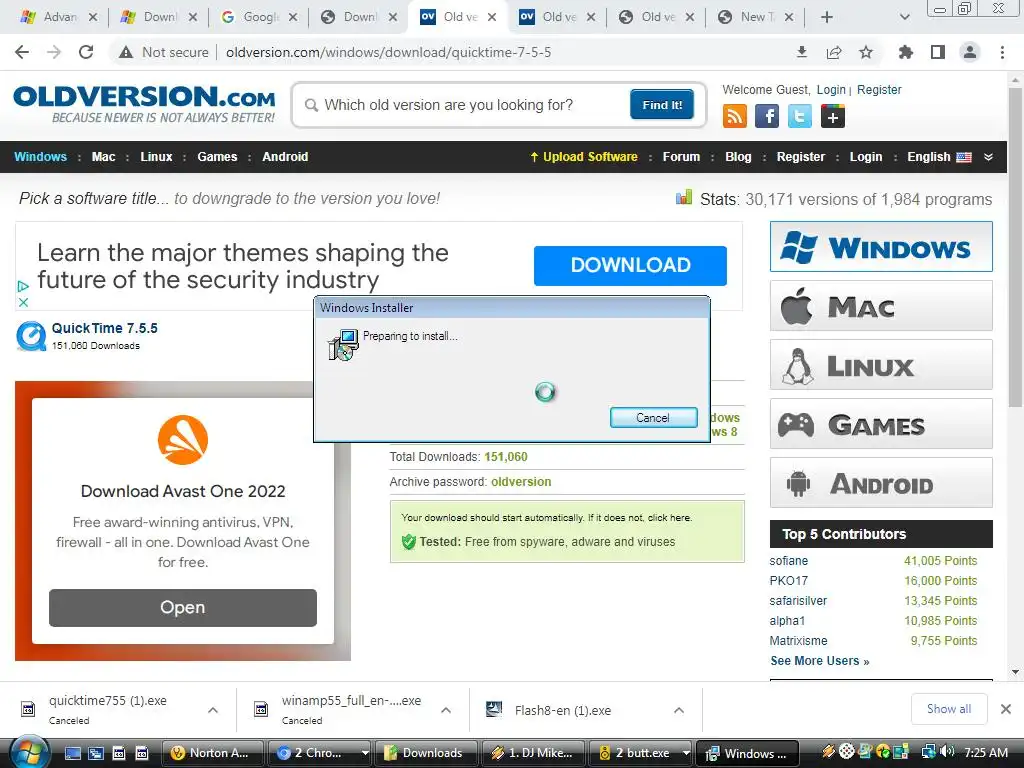Screen dimensions: 1024x768
Task: Open OldVersion Facebook page icon
Action: coord(767,117)
